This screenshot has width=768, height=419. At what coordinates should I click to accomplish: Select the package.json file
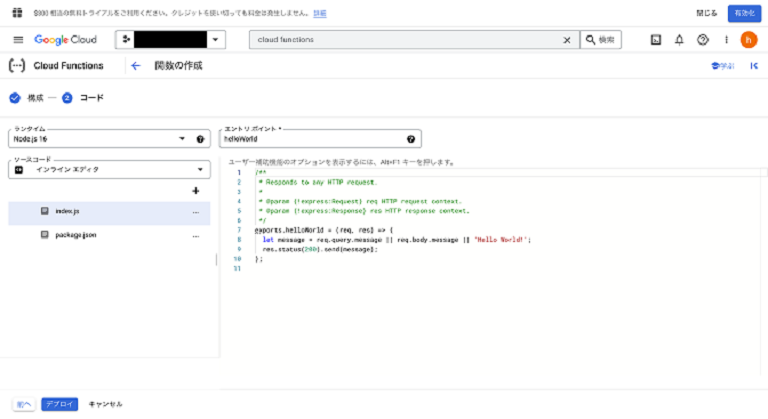[75, 235]
